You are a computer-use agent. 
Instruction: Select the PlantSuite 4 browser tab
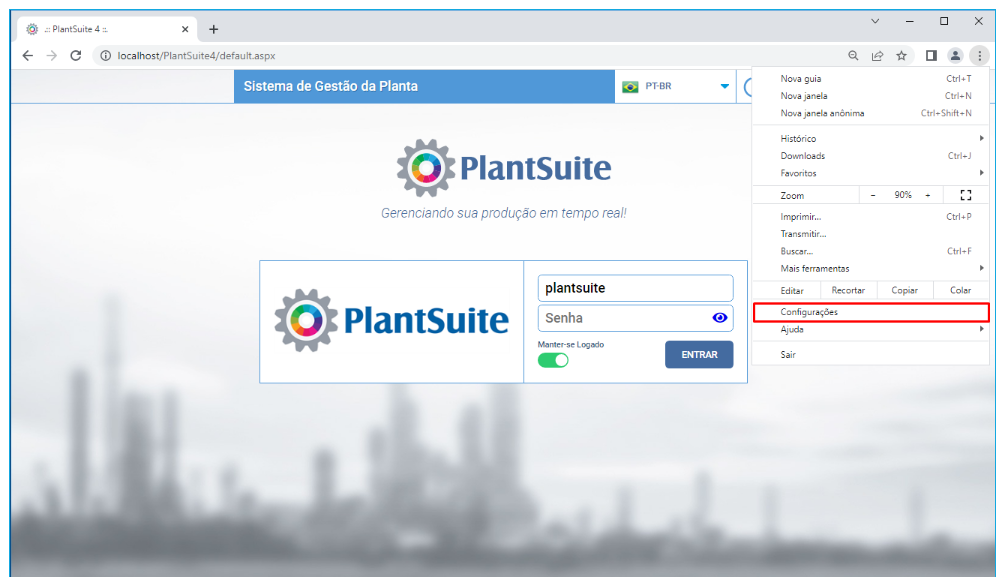click(107, 29)
